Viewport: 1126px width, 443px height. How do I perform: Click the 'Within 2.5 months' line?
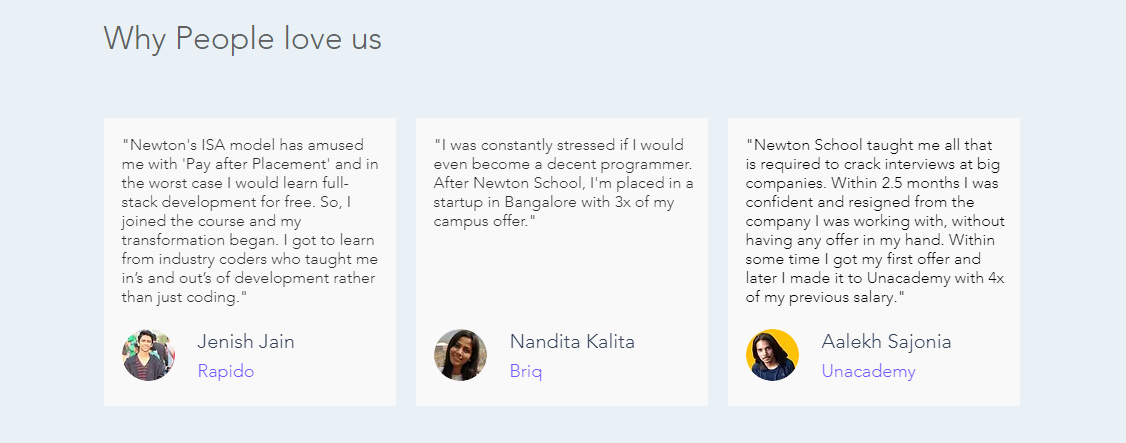873,183
